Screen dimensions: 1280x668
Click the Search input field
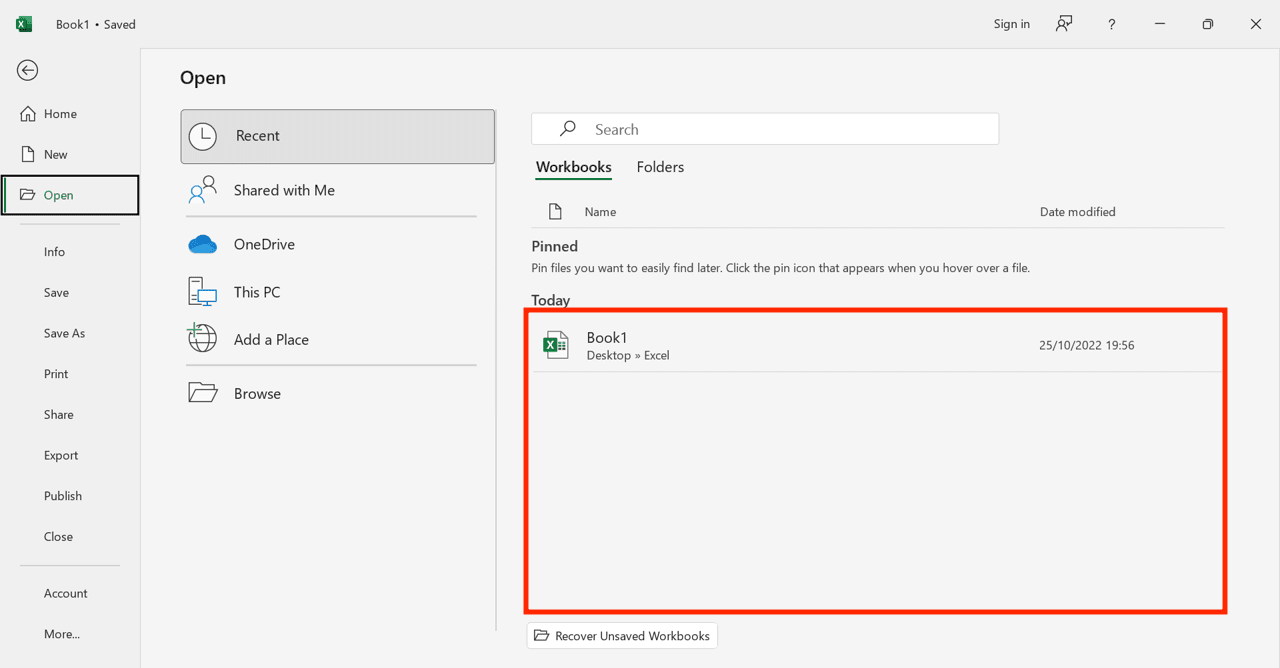(x=765, y=129)
